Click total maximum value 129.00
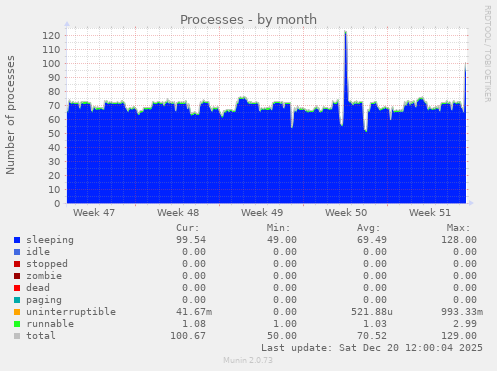 459,336
